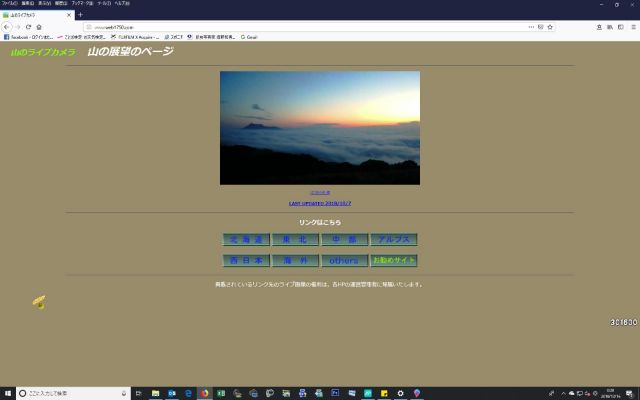Open Excel from the taskbar
640x400 pixels.
[x=220, y=393]
